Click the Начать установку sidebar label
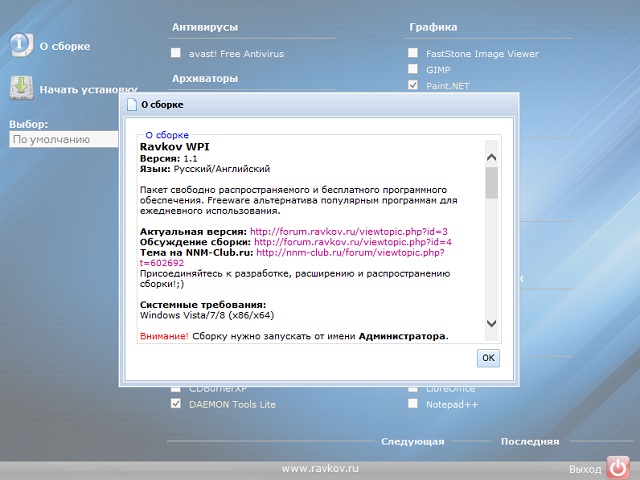 tap(88, 89)
